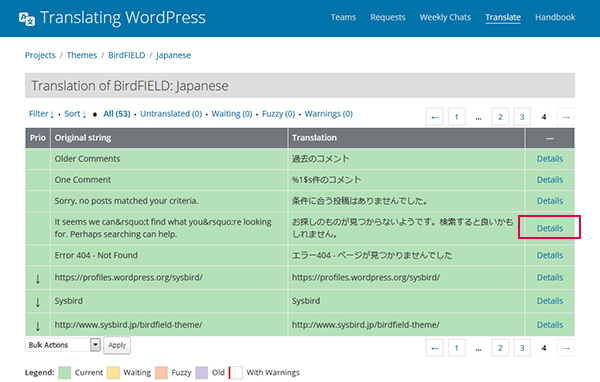Click the yellow Waiting legend swatch

(113, 372)
